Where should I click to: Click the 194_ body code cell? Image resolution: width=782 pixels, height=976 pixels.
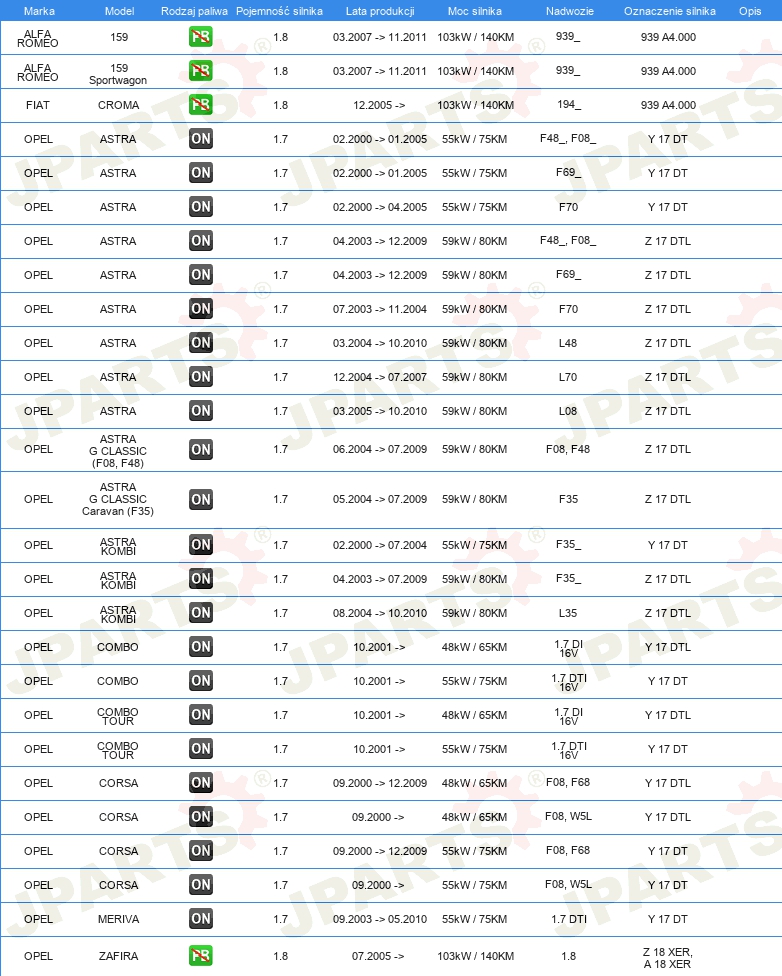tap(568, 105)
